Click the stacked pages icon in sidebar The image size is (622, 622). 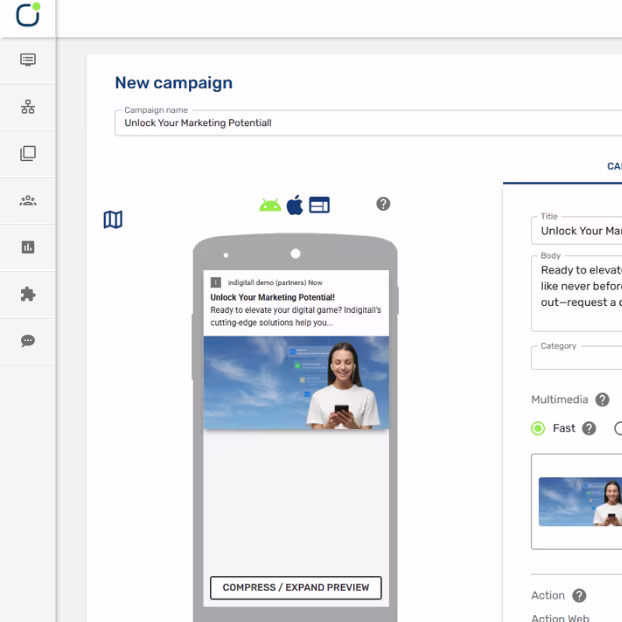point(28,153)
